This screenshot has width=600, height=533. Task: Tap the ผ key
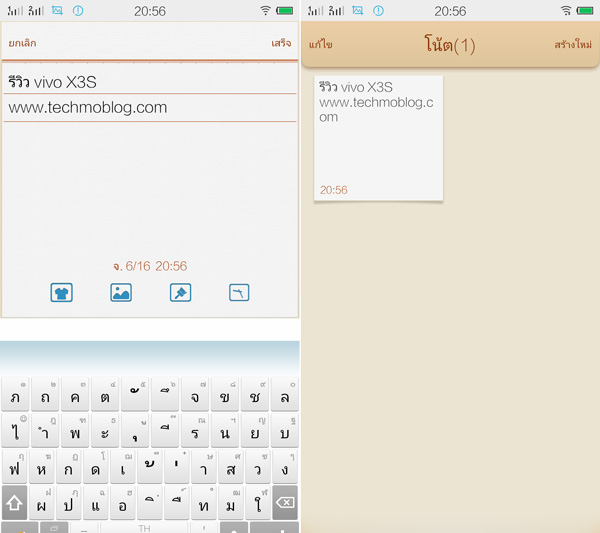pyautogui.click(x=42, y=503)
